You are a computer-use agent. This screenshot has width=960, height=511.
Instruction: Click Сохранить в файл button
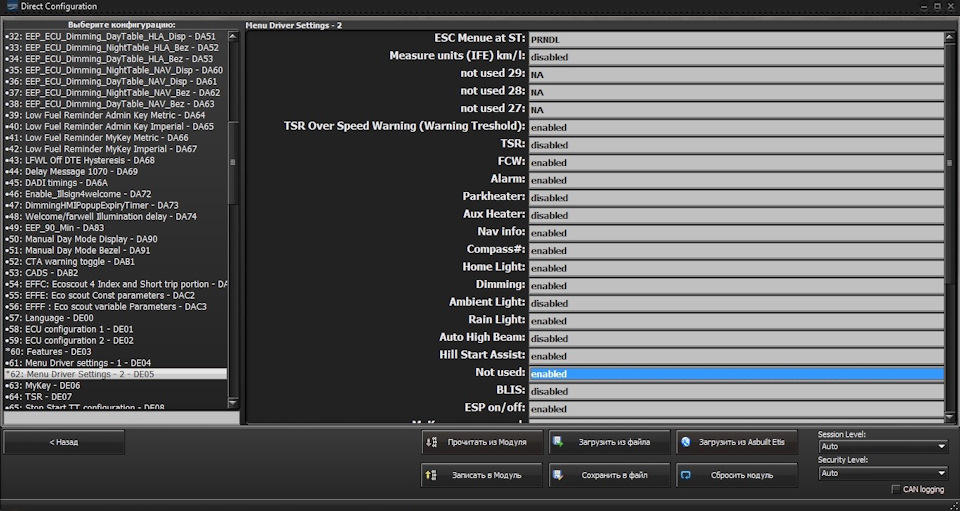[609, 475]
